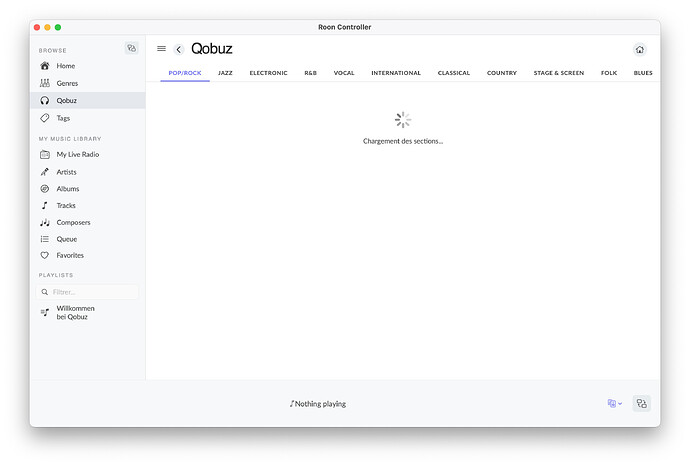Open Genres in the sidebar
The height and width of the screenshot is (466, 690).
tap(88, 83)
